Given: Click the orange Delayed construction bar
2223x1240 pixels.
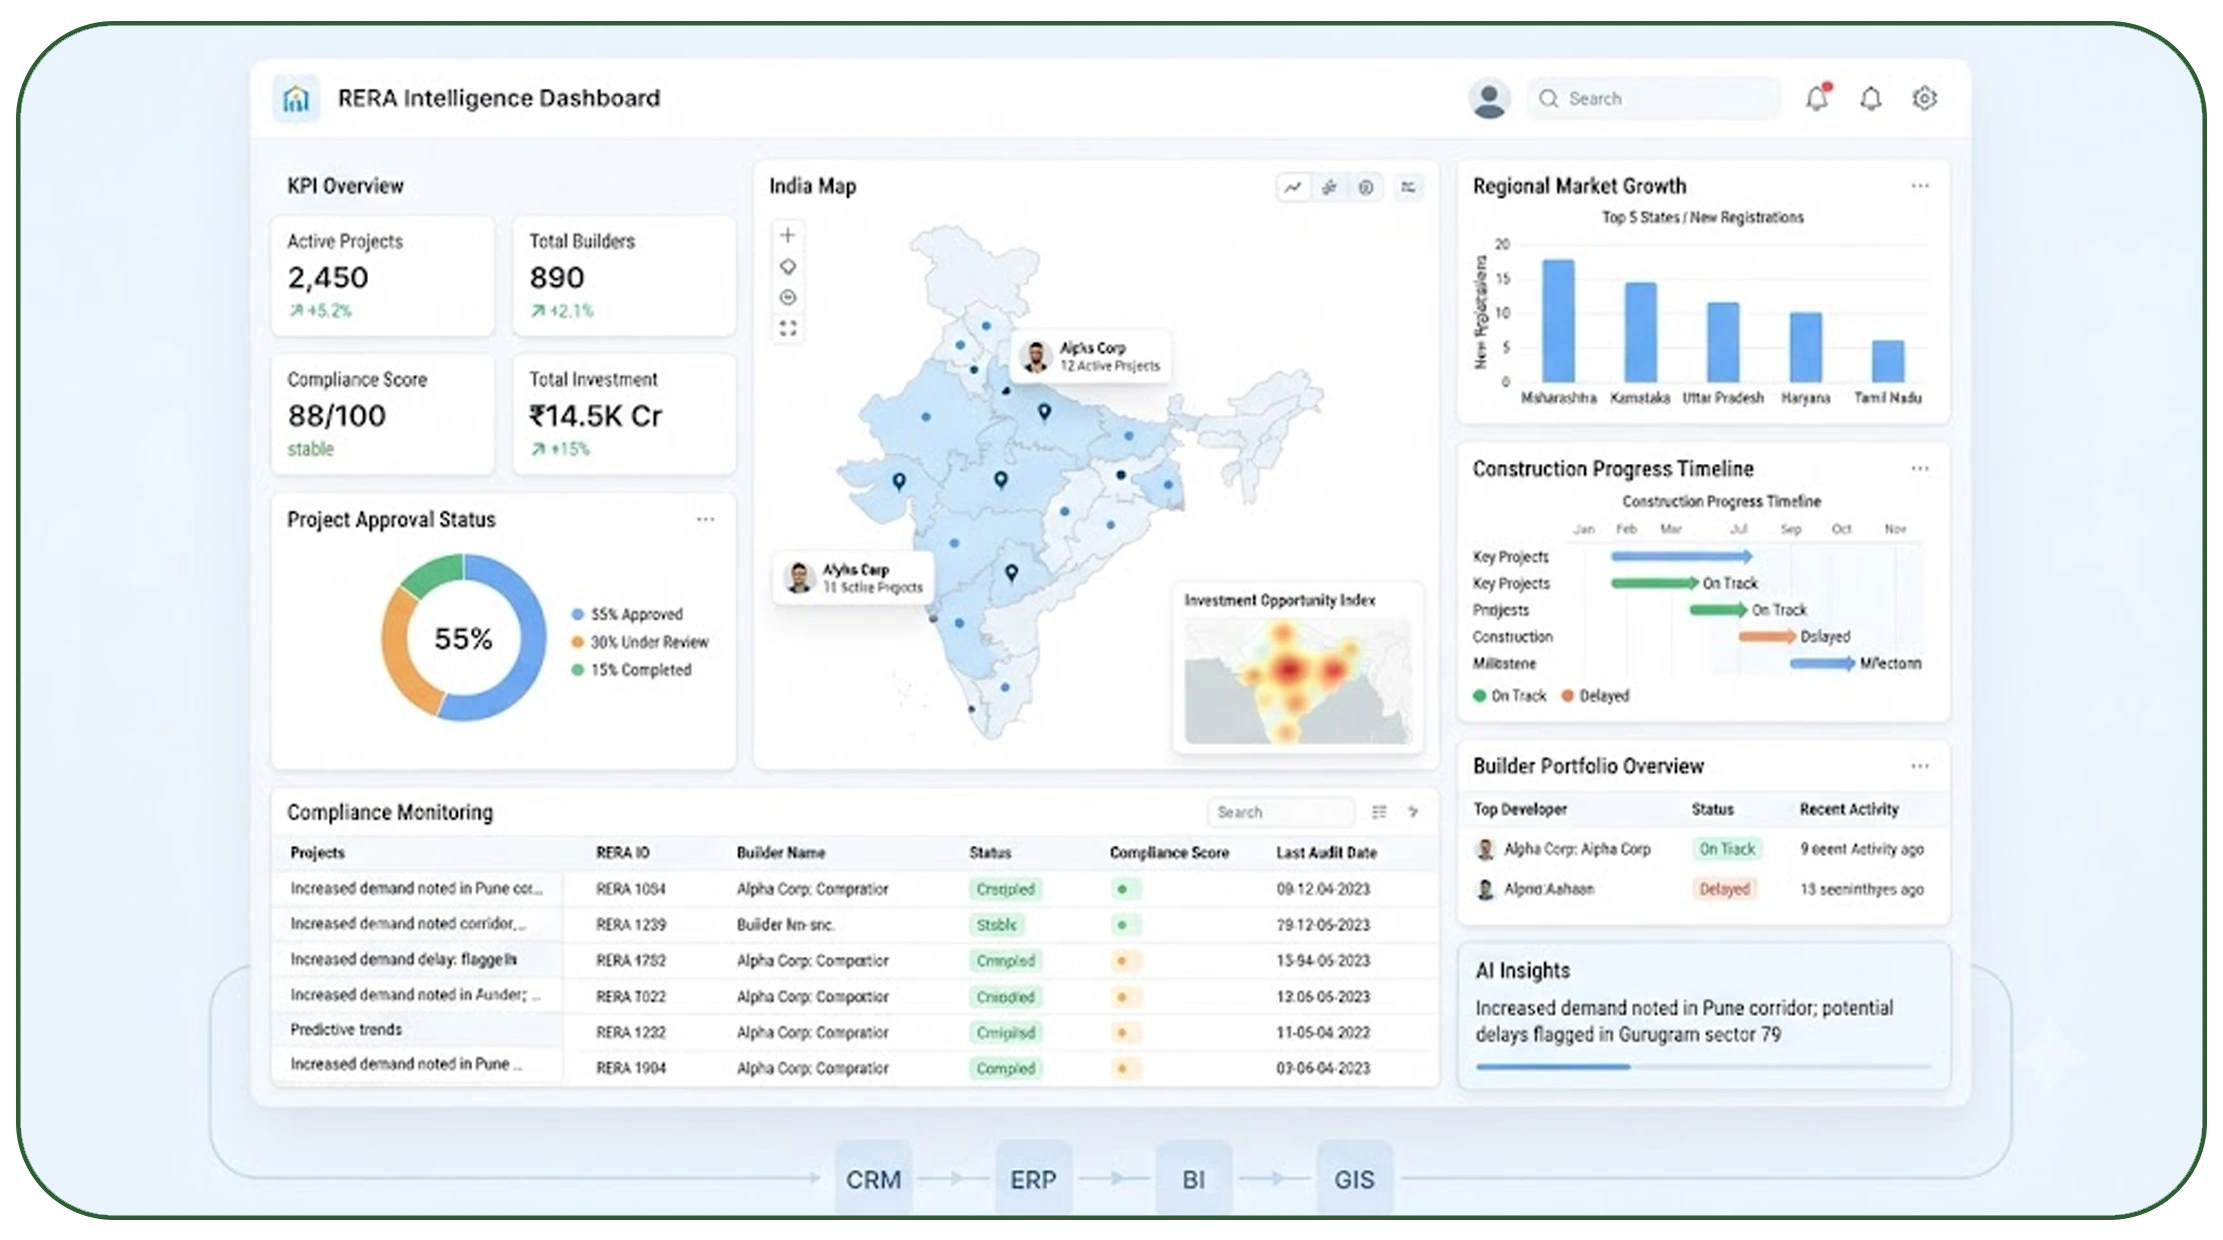Looking at the screenshot, I should coord(1767,637).
